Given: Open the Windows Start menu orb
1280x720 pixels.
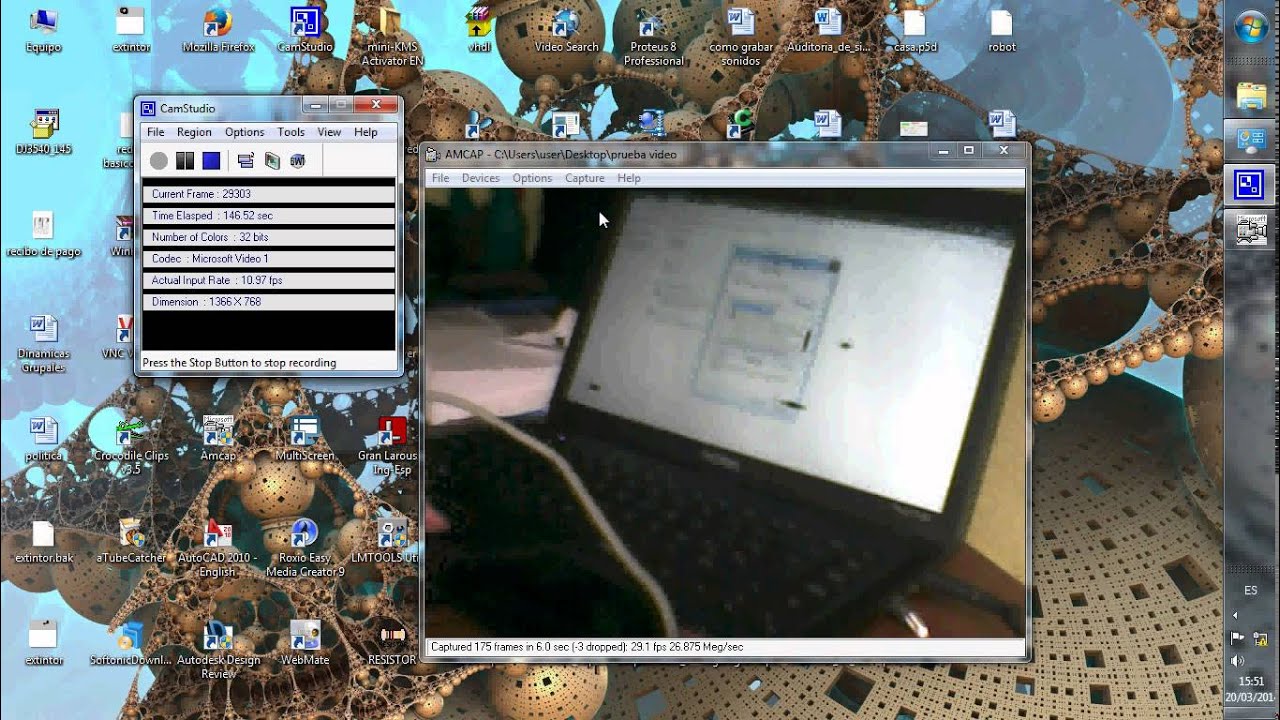Looking at the screenshot, I should pyautogui.click(x=1251, y=28).
